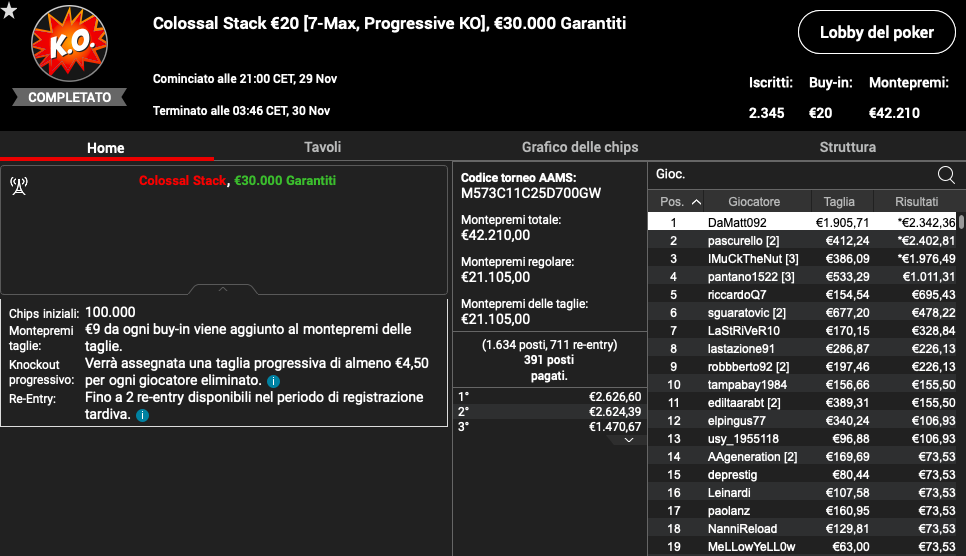
Task: Sort players by Risultati column
Action: (x=916, y=202)
